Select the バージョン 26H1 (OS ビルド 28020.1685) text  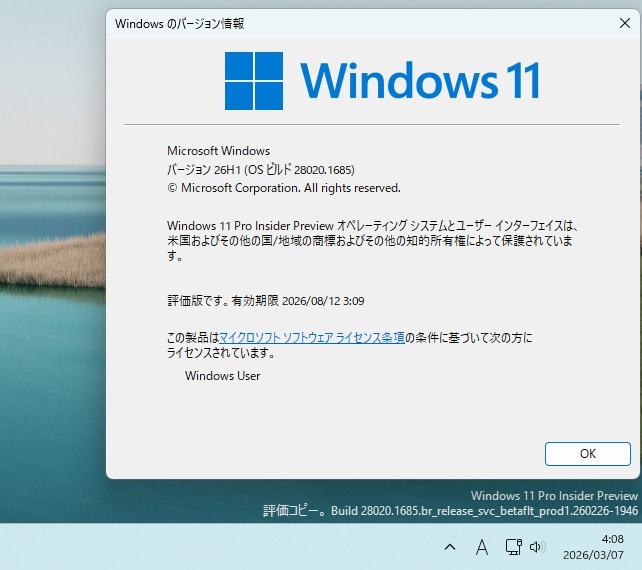pyautogui.click(x=261, y=170)
